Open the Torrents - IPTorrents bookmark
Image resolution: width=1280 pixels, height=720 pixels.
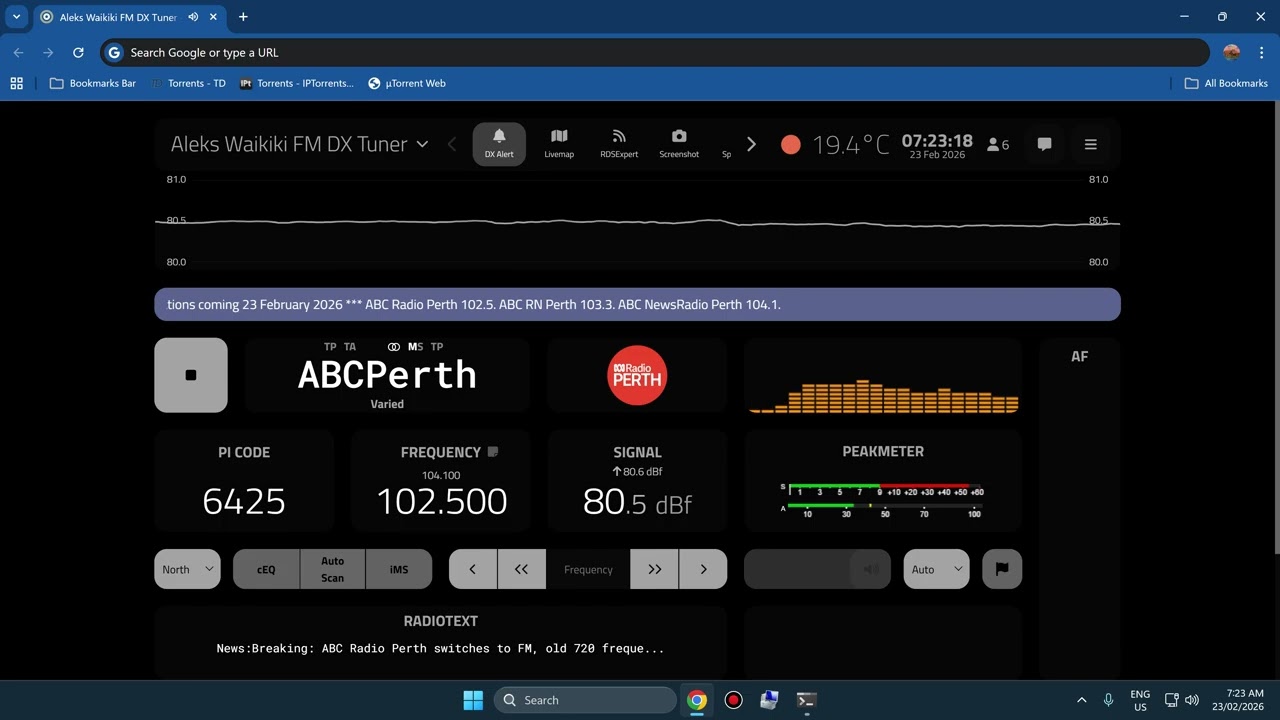(297, 83)
